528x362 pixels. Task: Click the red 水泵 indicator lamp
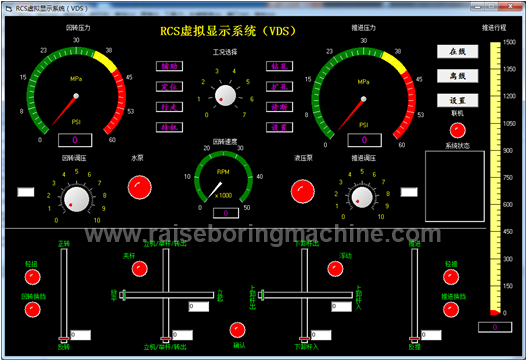click(x=139, y=187)
